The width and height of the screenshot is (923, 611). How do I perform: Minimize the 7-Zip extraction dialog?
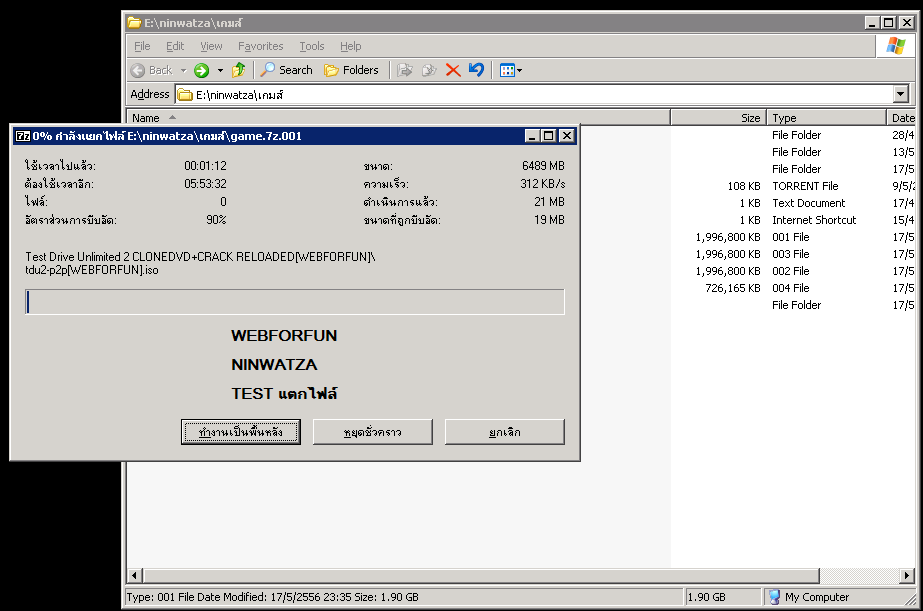click(x=532, y=136)
